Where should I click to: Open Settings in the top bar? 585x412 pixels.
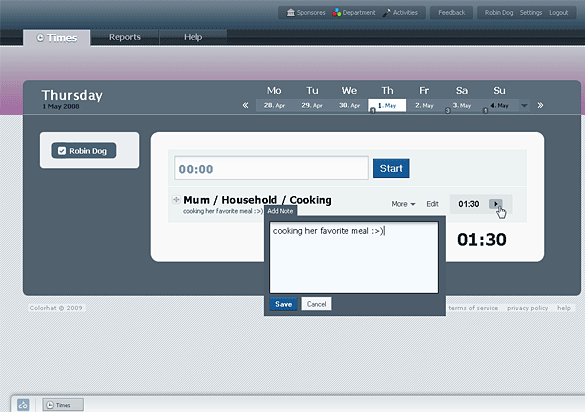click(531, 13)
